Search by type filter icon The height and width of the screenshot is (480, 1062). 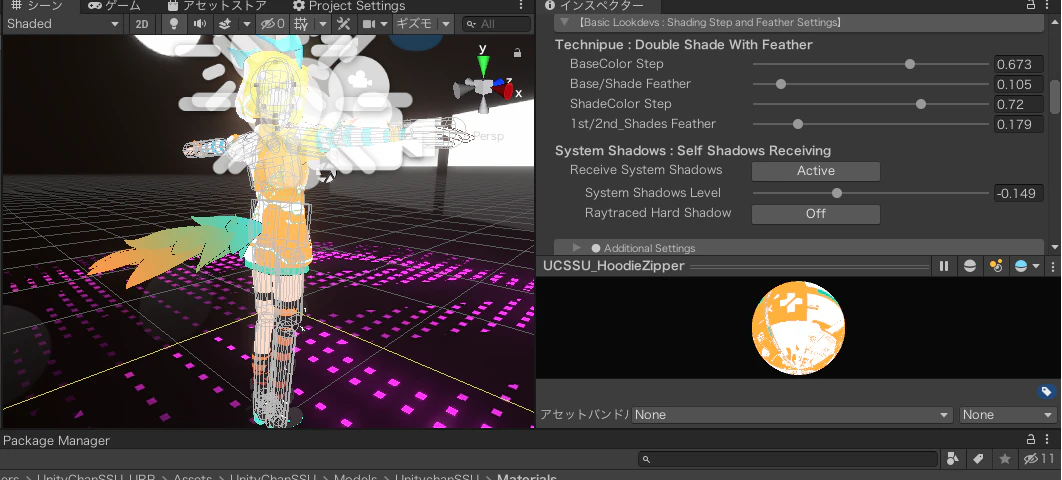tap(953, 459)
